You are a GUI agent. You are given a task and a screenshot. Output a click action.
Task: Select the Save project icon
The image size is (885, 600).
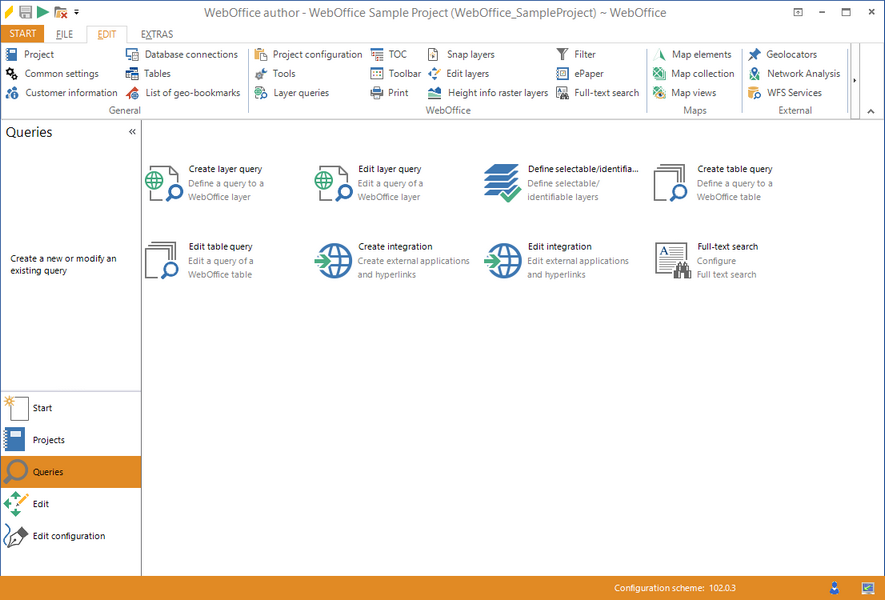[25, 11]
